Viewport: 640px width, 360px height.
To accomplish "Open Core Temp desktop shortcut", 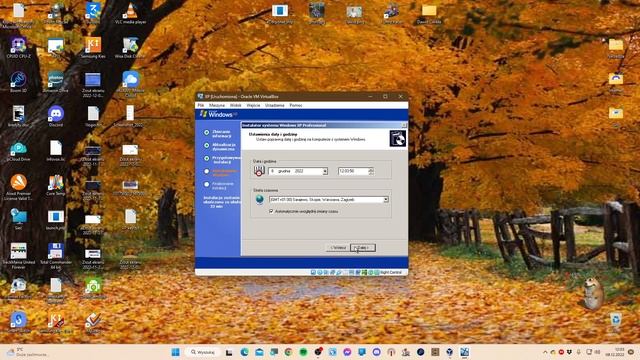I will pos(56,186).
